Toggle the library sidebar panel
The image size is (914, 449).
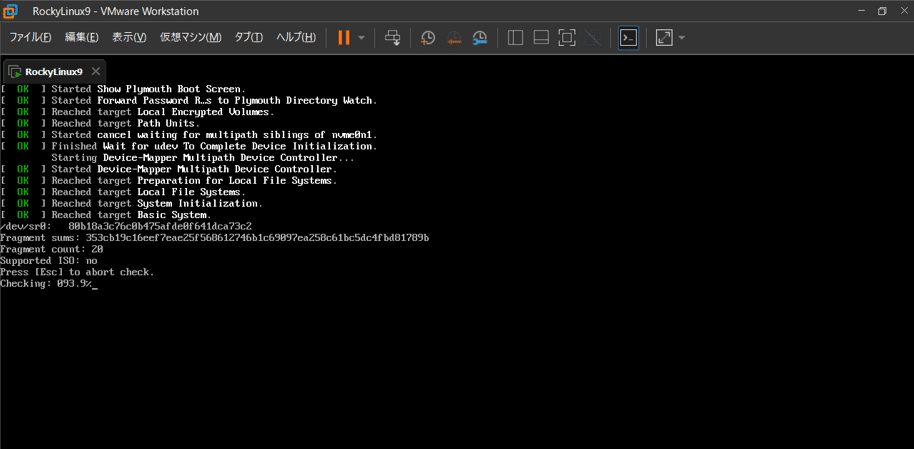(x=515, y=38)
